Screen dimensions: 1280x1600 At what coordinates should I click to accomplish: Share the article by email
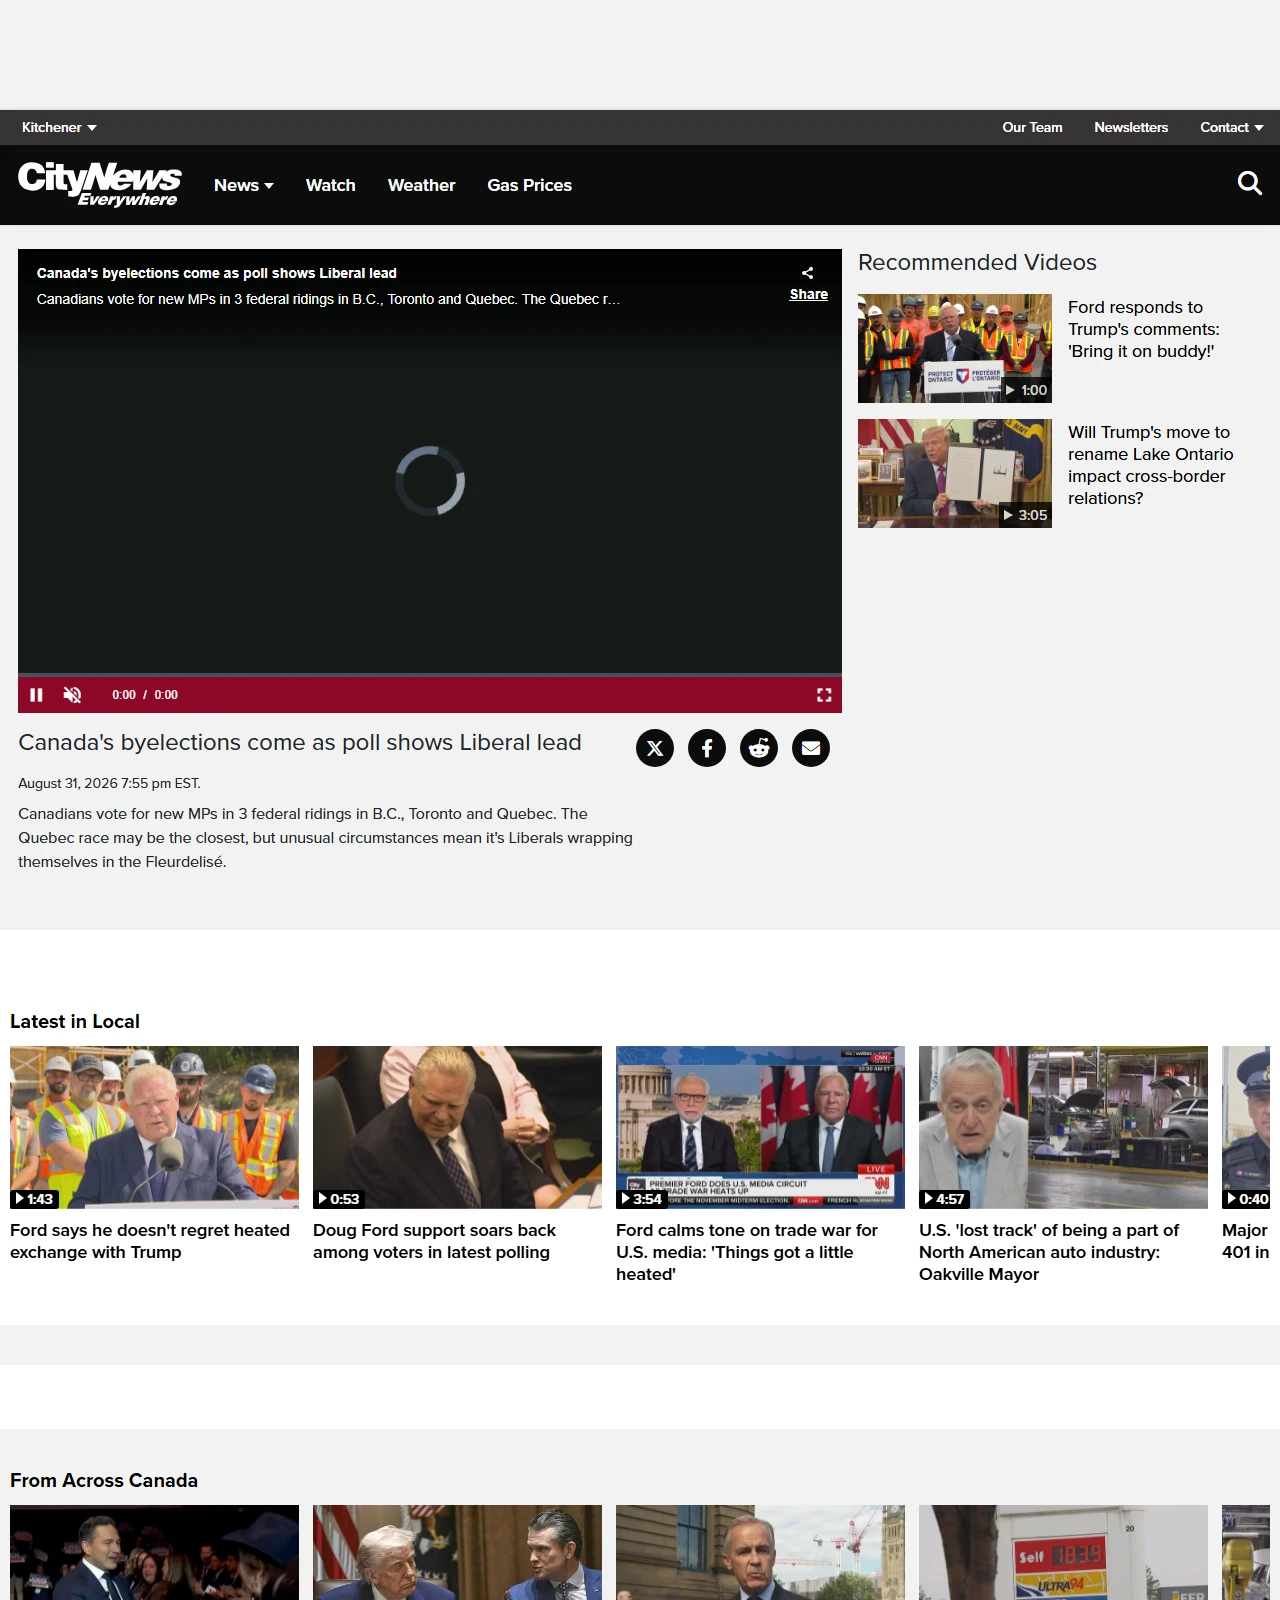pyautogui.click(x=811, y=748)
